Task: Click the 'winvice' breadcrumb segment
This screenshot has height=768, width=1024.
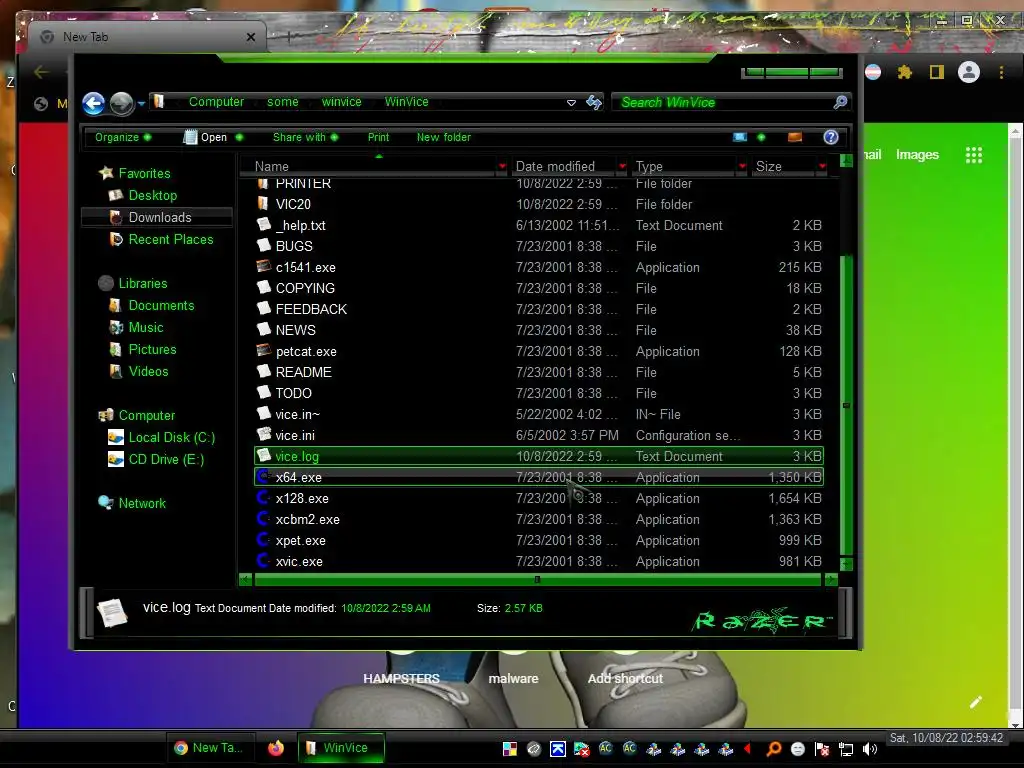Action: pyautogui.click(x=341, y=102)
